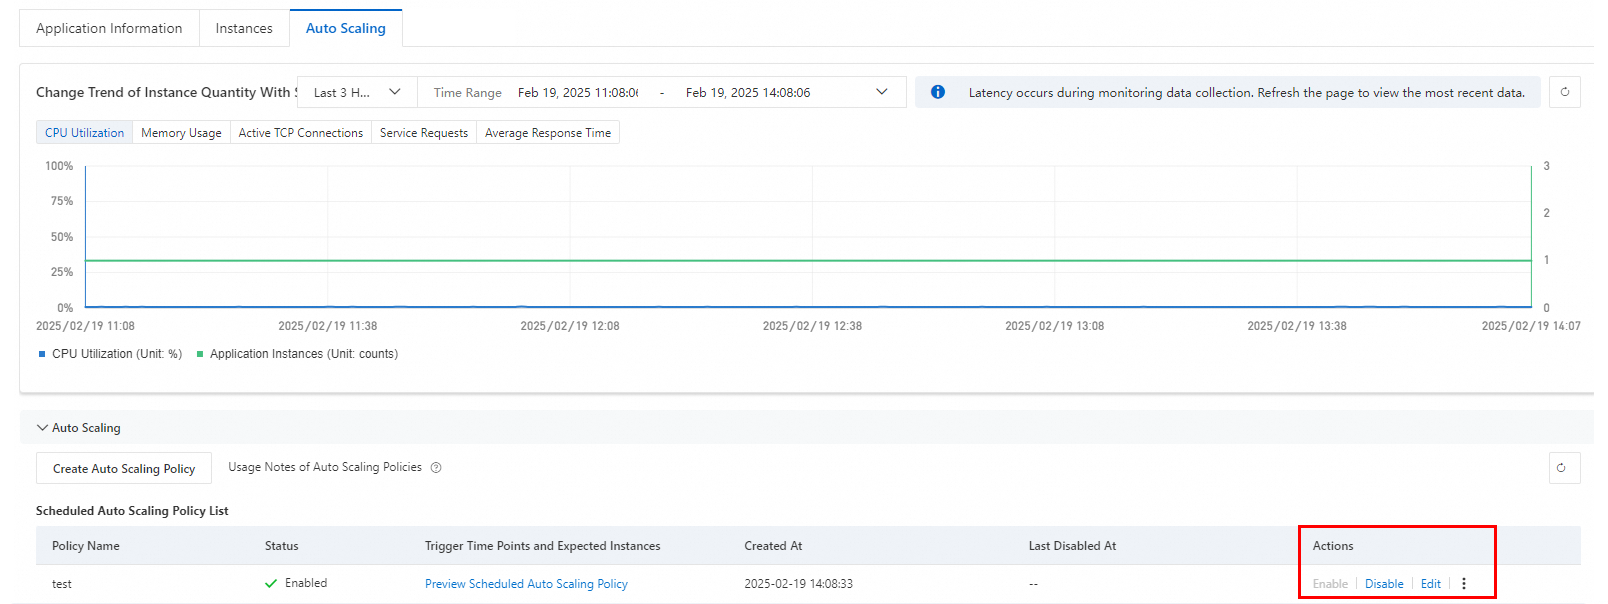Click the Created At column header

tap(773, 546)
